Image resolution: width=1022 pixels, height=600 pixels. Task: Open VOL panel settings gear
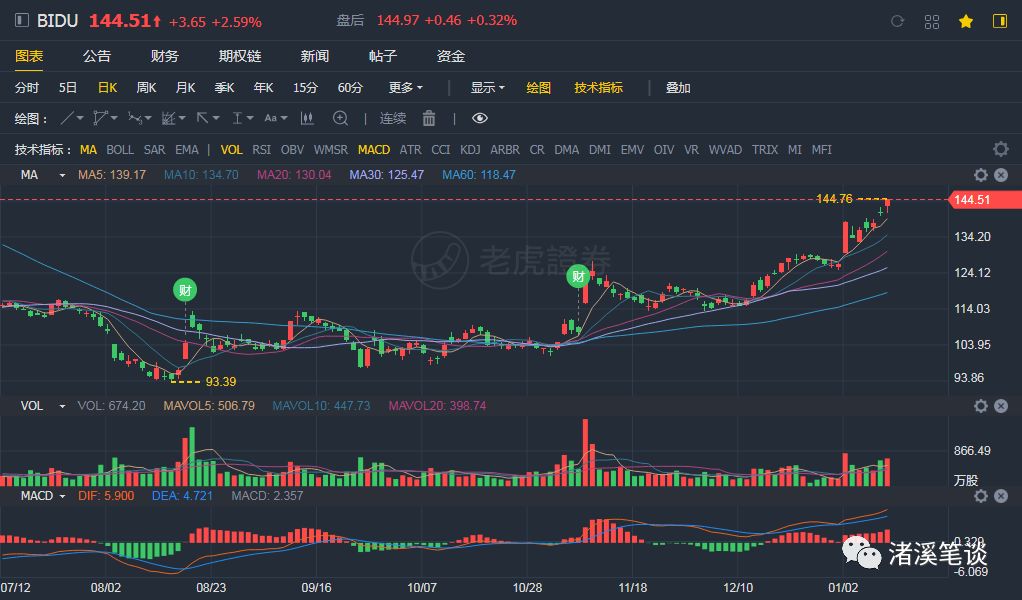[x=980, y=406]
